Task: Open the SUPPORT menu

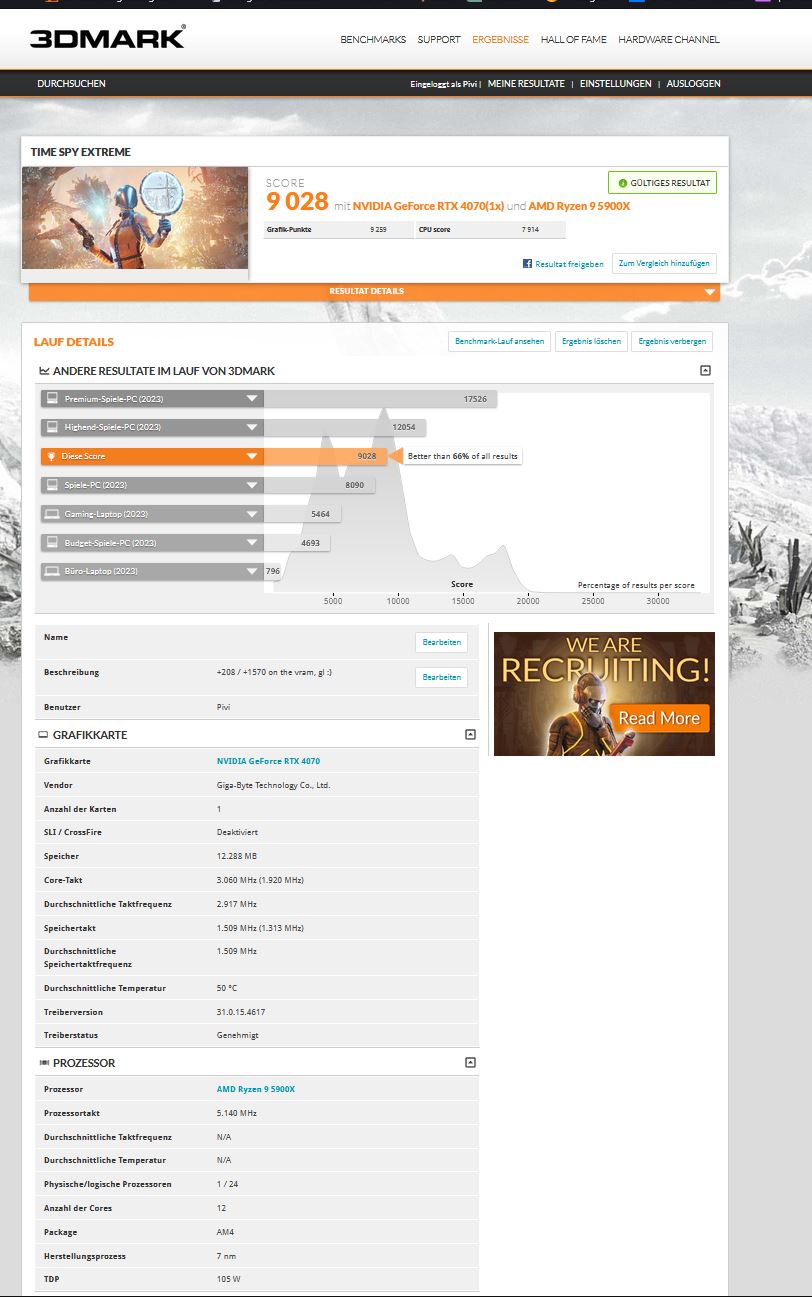Action: point(439,40)
